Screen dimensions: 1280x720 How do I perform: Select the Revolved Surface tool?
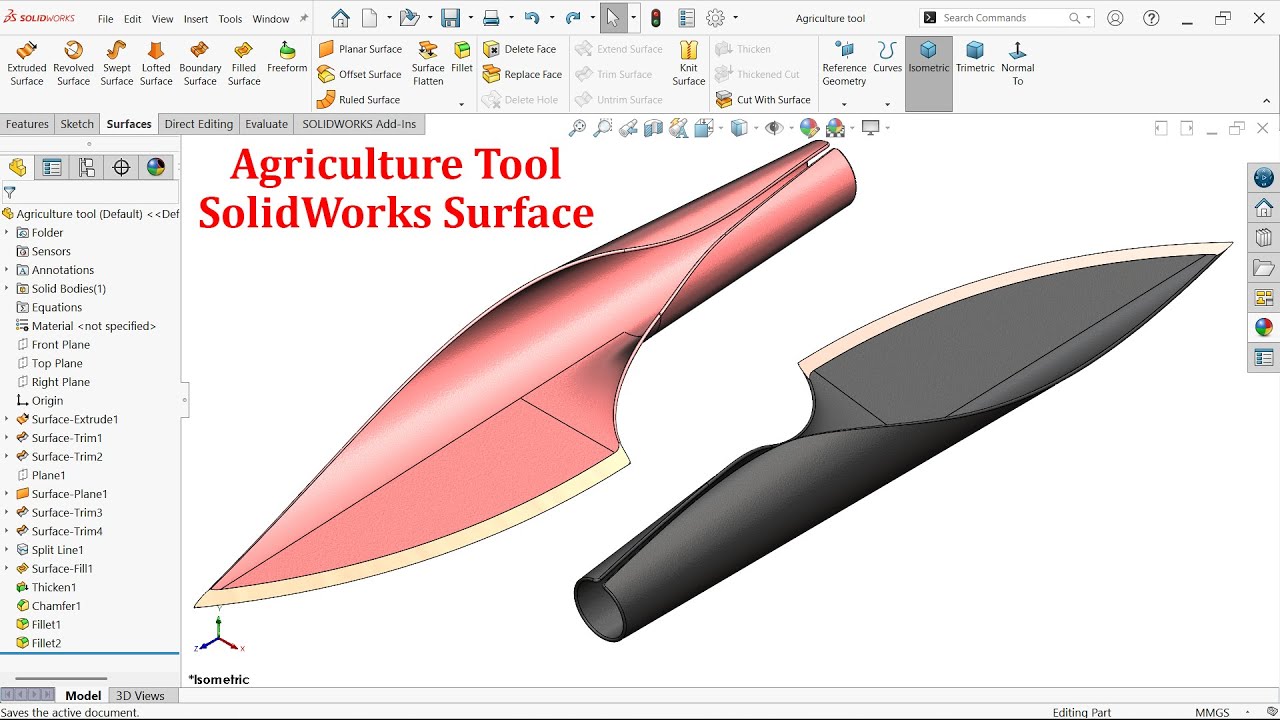coord(73,63)
